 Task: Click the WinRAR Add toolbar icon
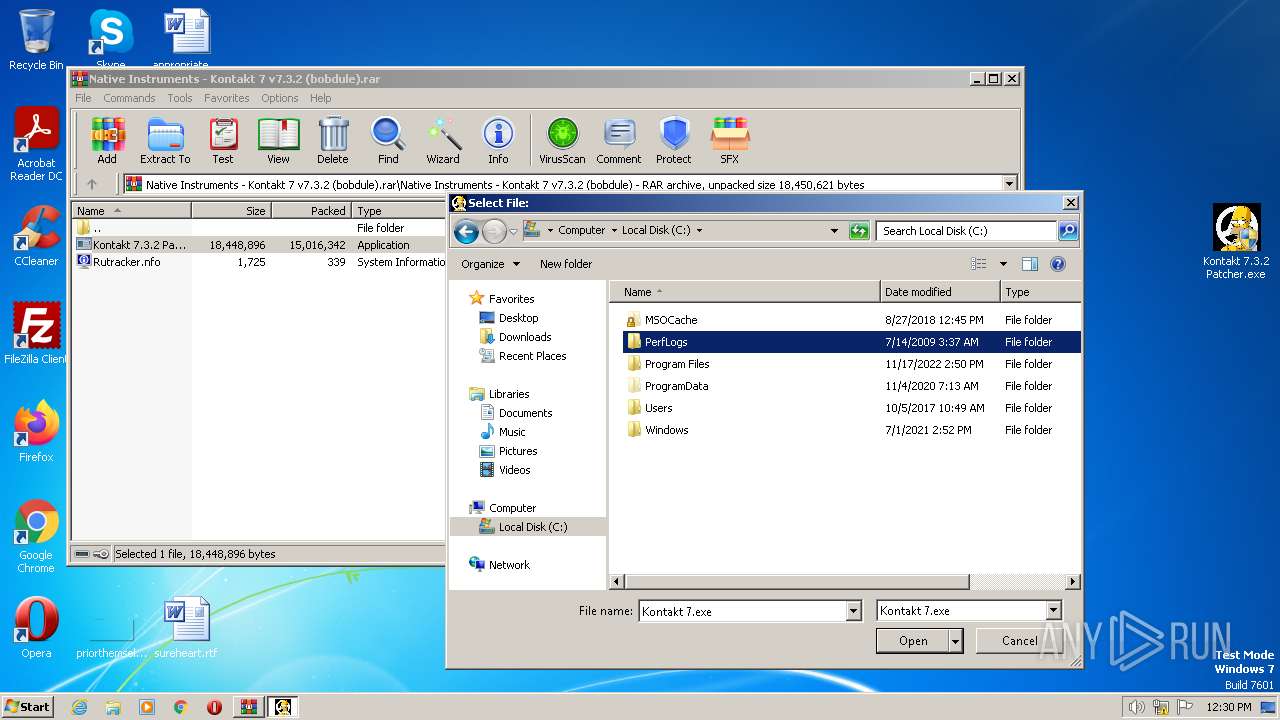point(107,140)
